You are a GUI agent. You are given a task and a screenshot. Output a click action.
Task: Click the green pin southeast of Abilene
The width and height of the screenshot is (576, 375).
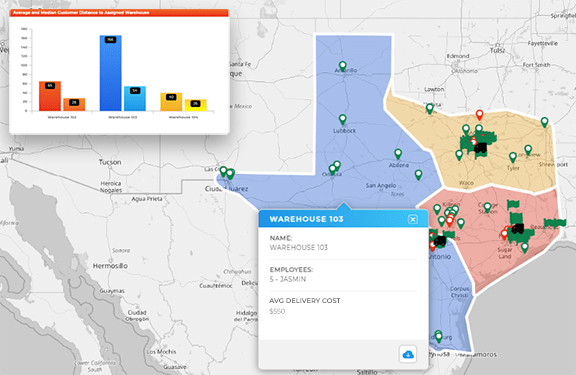(x=418, y=175)
